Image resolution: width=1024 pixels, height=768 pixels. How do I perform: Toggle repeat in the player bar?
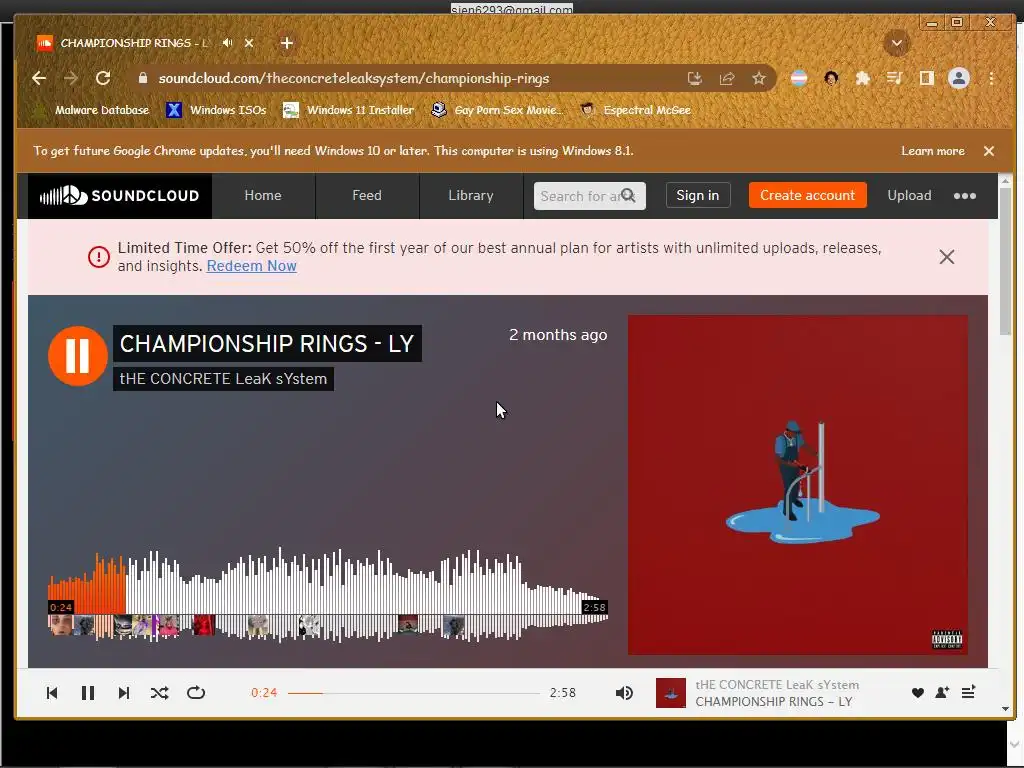[196, 692]
